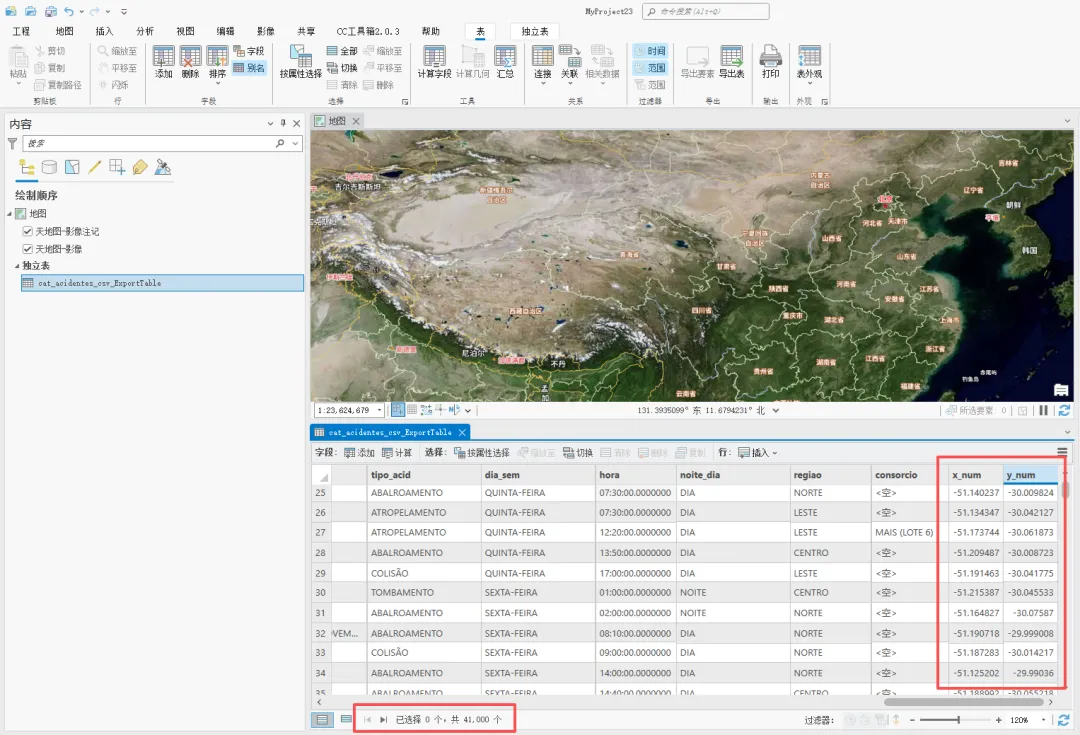Open the map scale dropdown 1:23,624,679
This screenshot has height=735, width=1080.
click(380, 410)
